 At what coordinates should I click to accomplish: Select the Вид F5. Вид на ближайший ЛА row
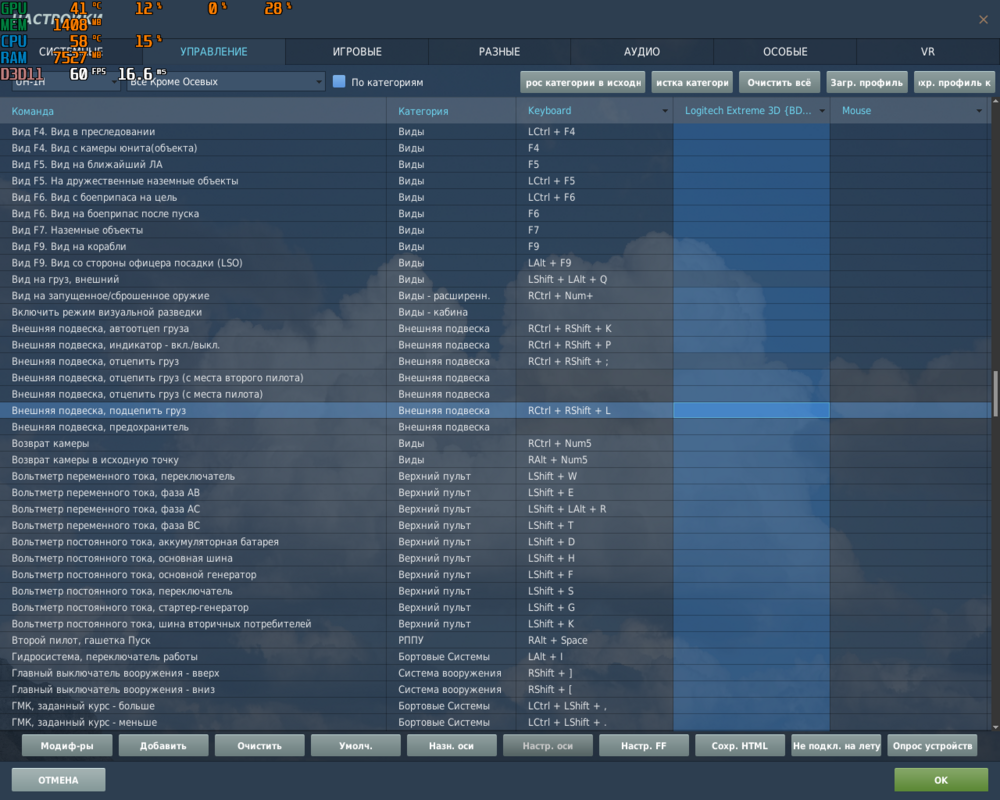(200, 164)
